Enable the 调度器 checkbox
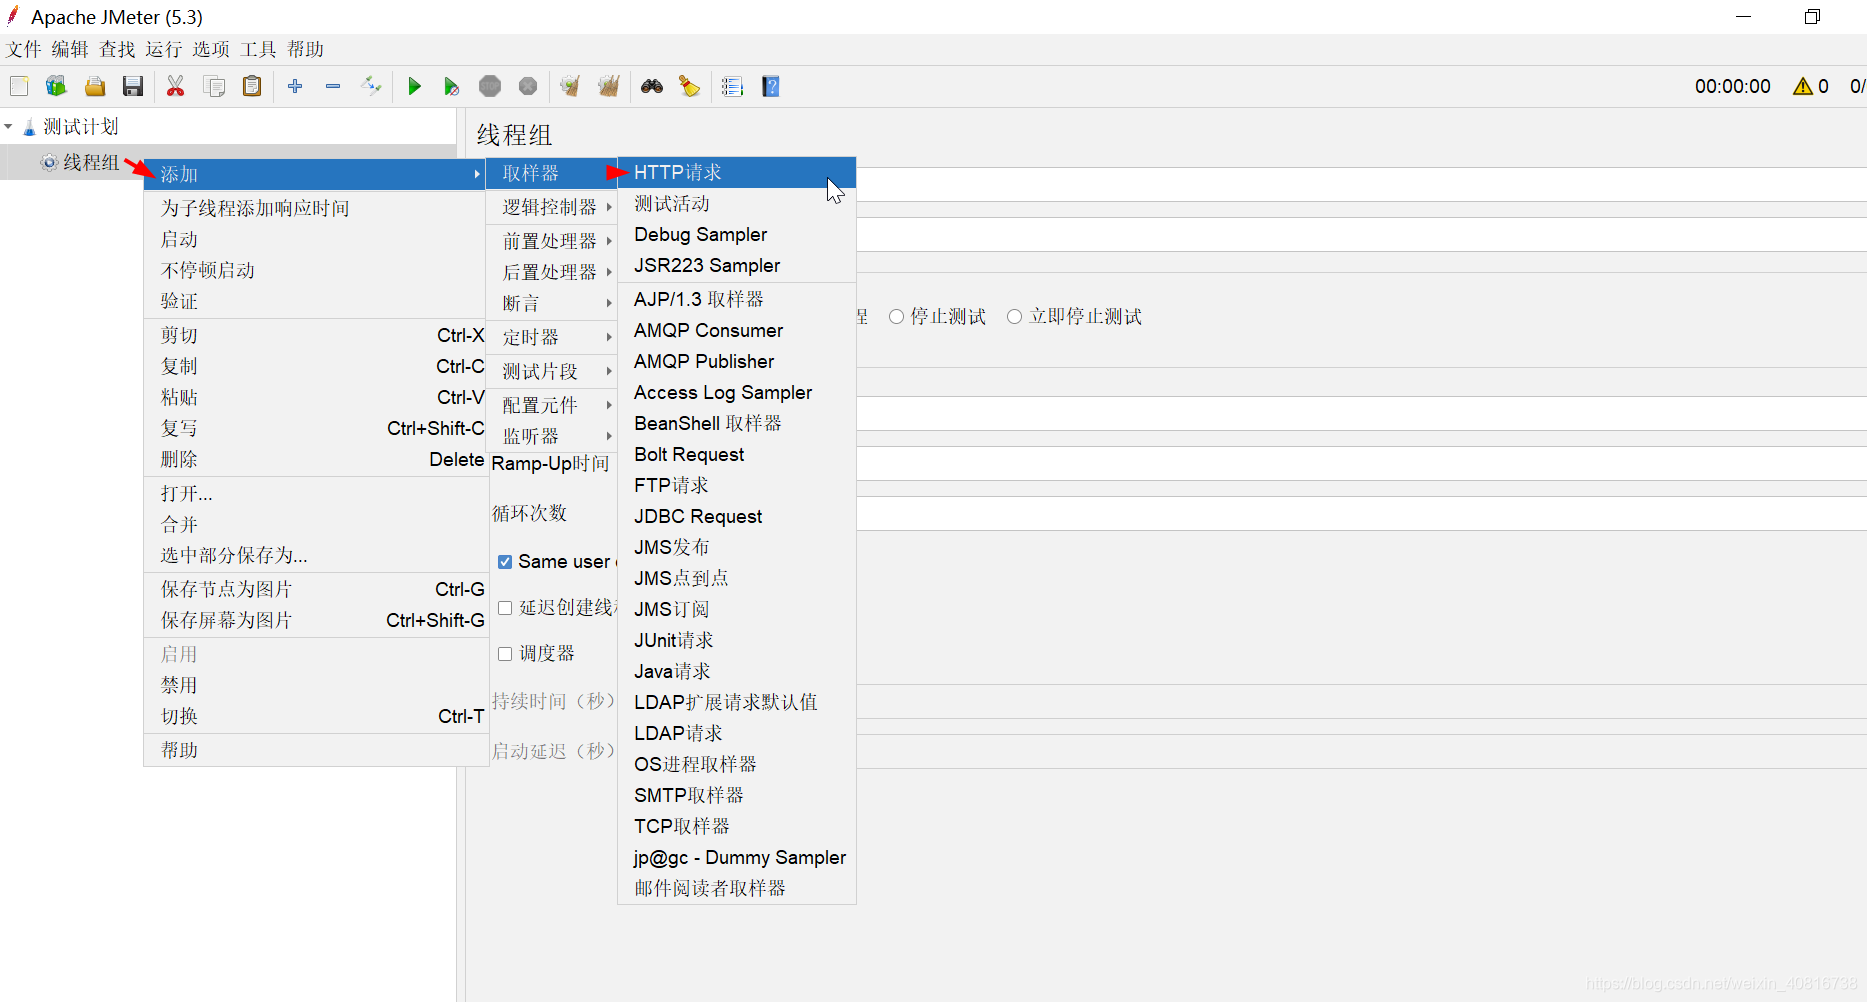Viewport: 1867px width, 1002px height. tap(505, 654)
